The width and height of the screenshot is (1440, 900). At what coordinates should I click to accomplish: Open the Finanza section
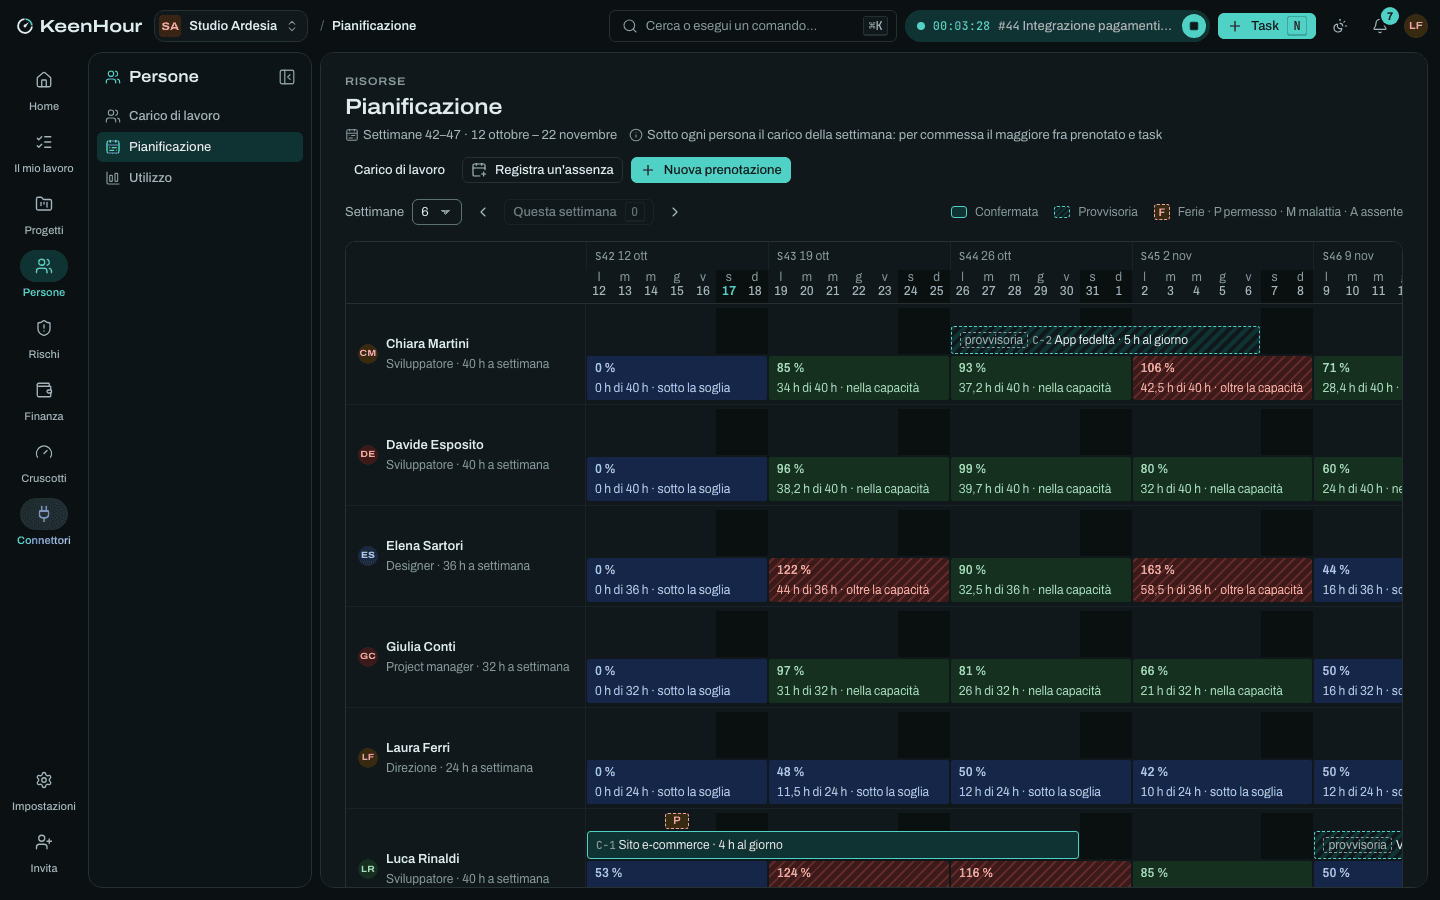point(44,401)
